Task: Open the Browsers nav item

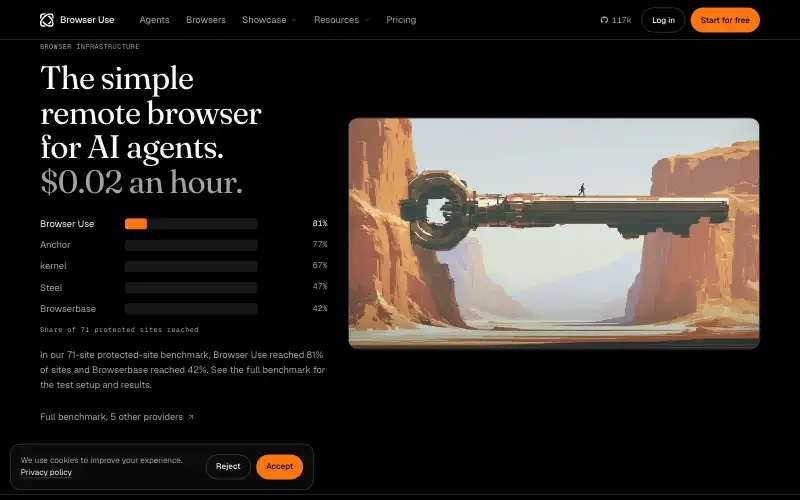Action: click(206, 20)
